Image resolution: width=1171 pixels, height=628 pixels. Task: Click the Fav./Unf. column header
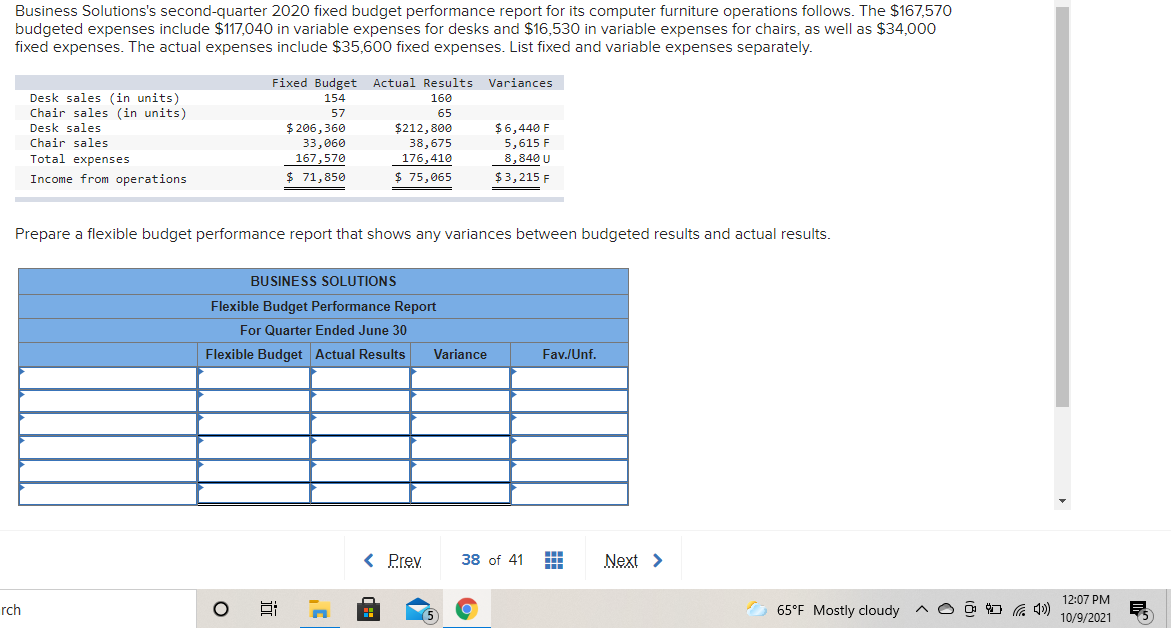pyautogui.click(x=569, y=355)
